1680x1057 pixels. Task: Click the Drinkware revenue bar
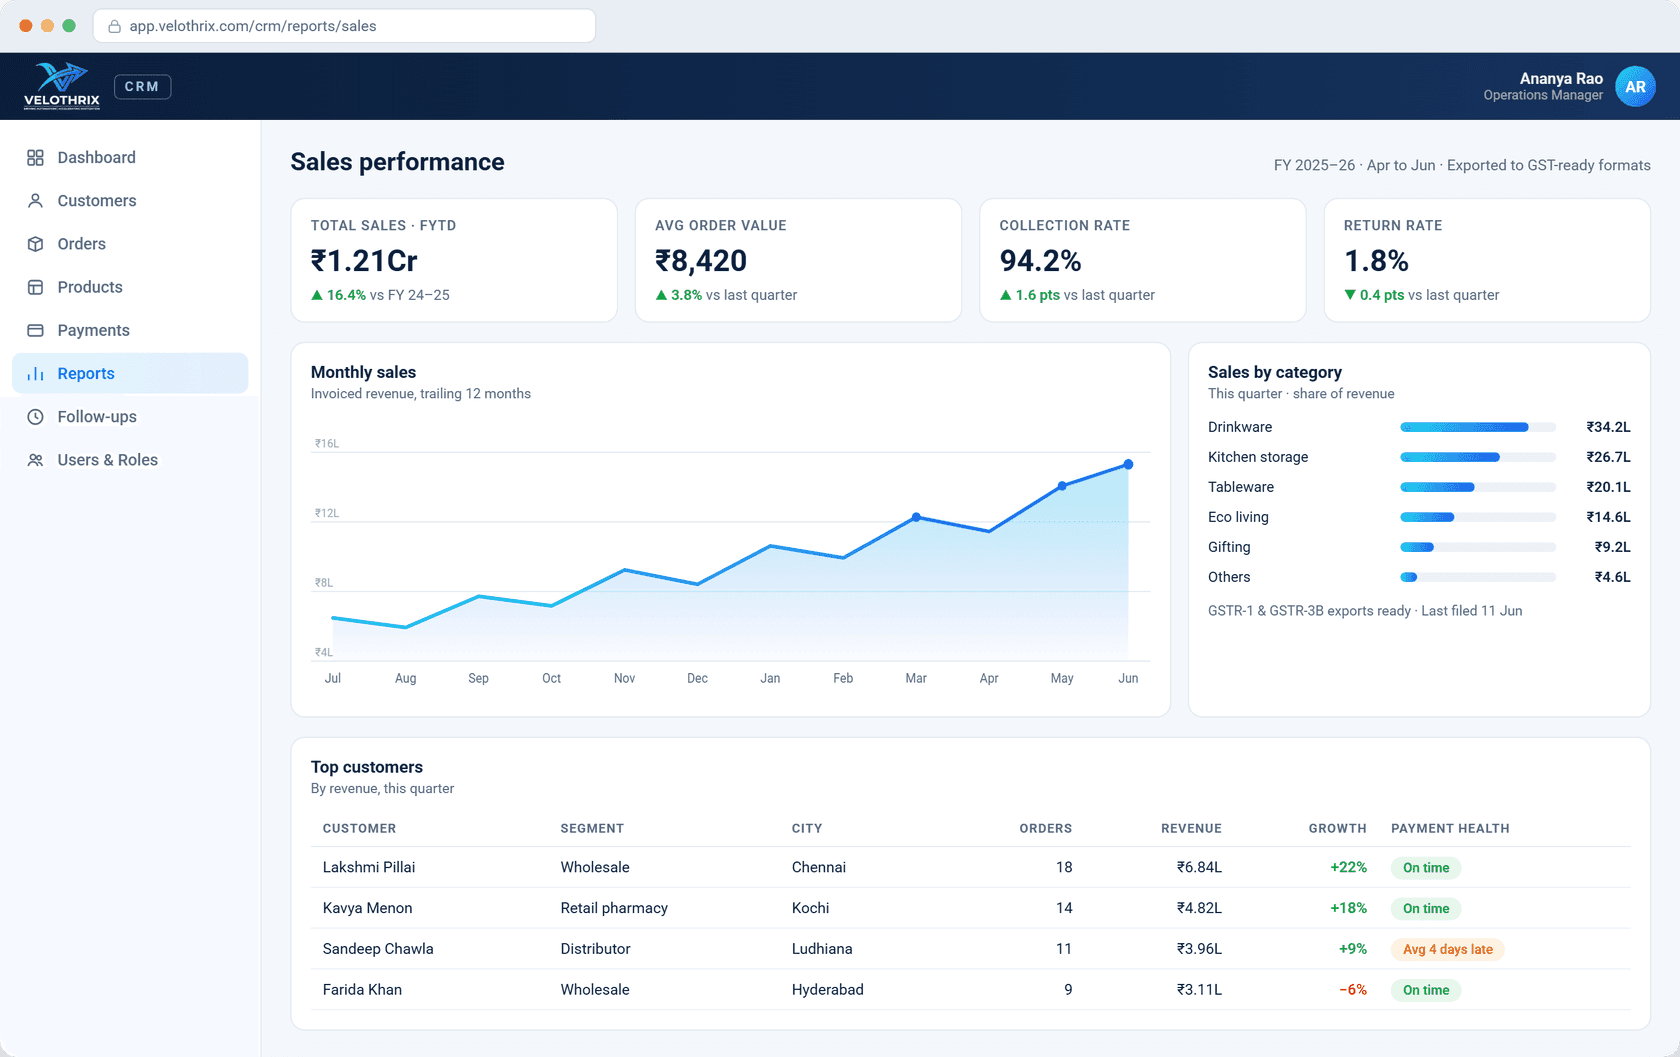tap(1478, 427)
